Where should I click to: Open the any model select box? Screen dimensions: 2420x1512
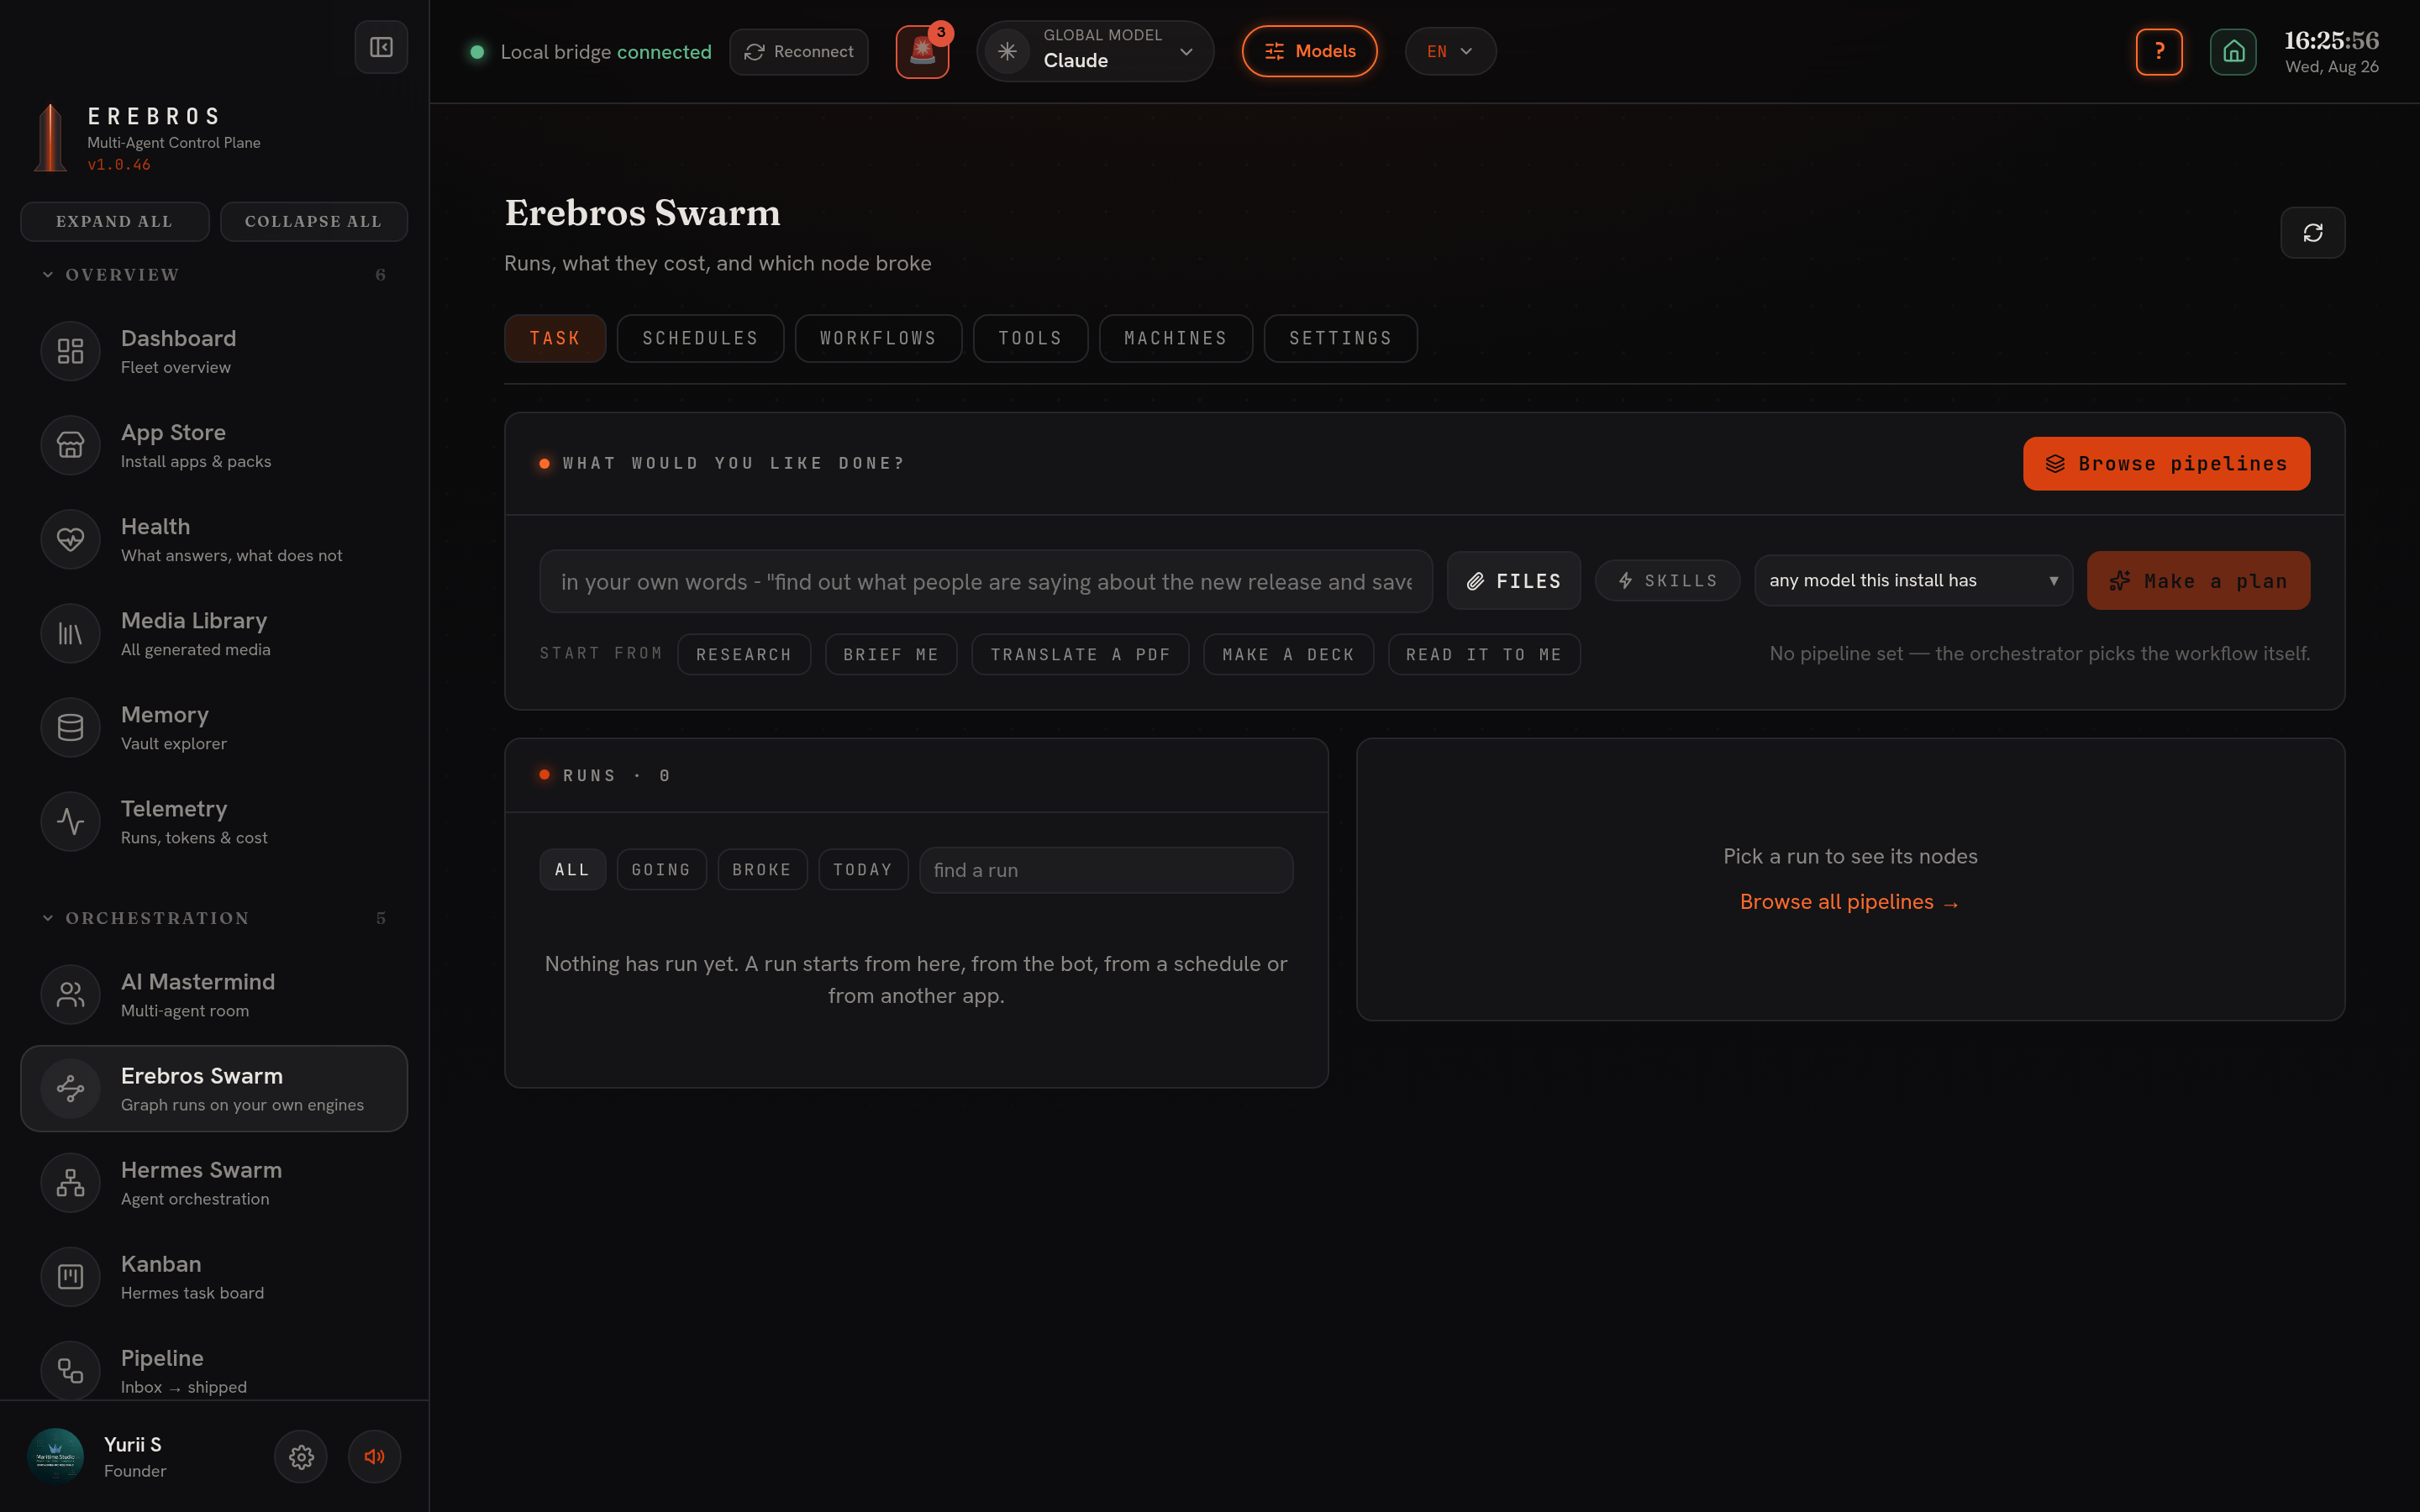(1913, 580)
